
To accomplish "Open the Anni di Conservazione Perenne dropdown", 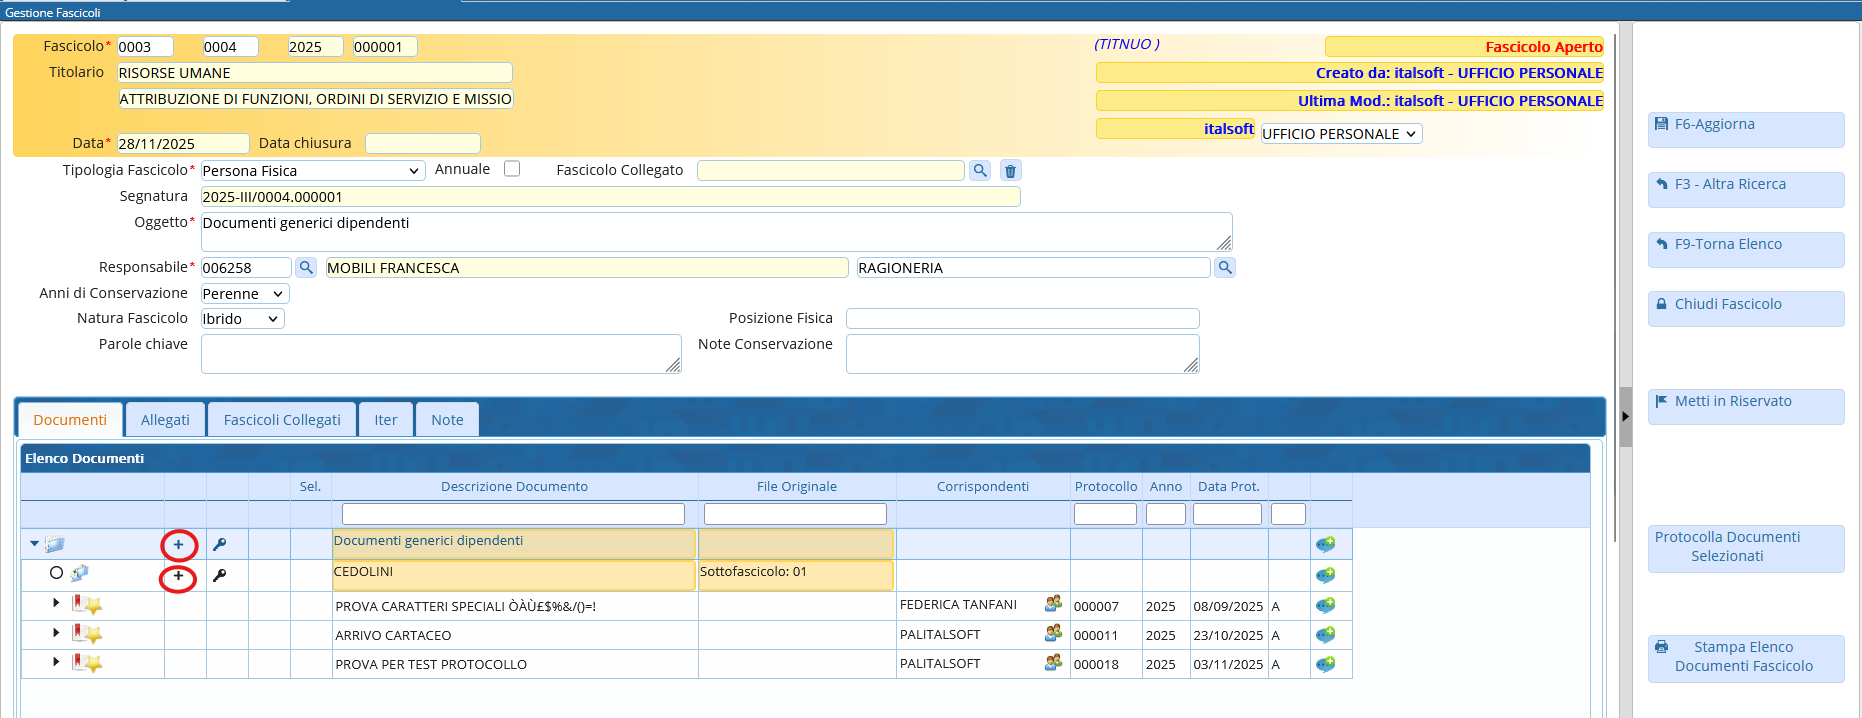I will 245,294.
